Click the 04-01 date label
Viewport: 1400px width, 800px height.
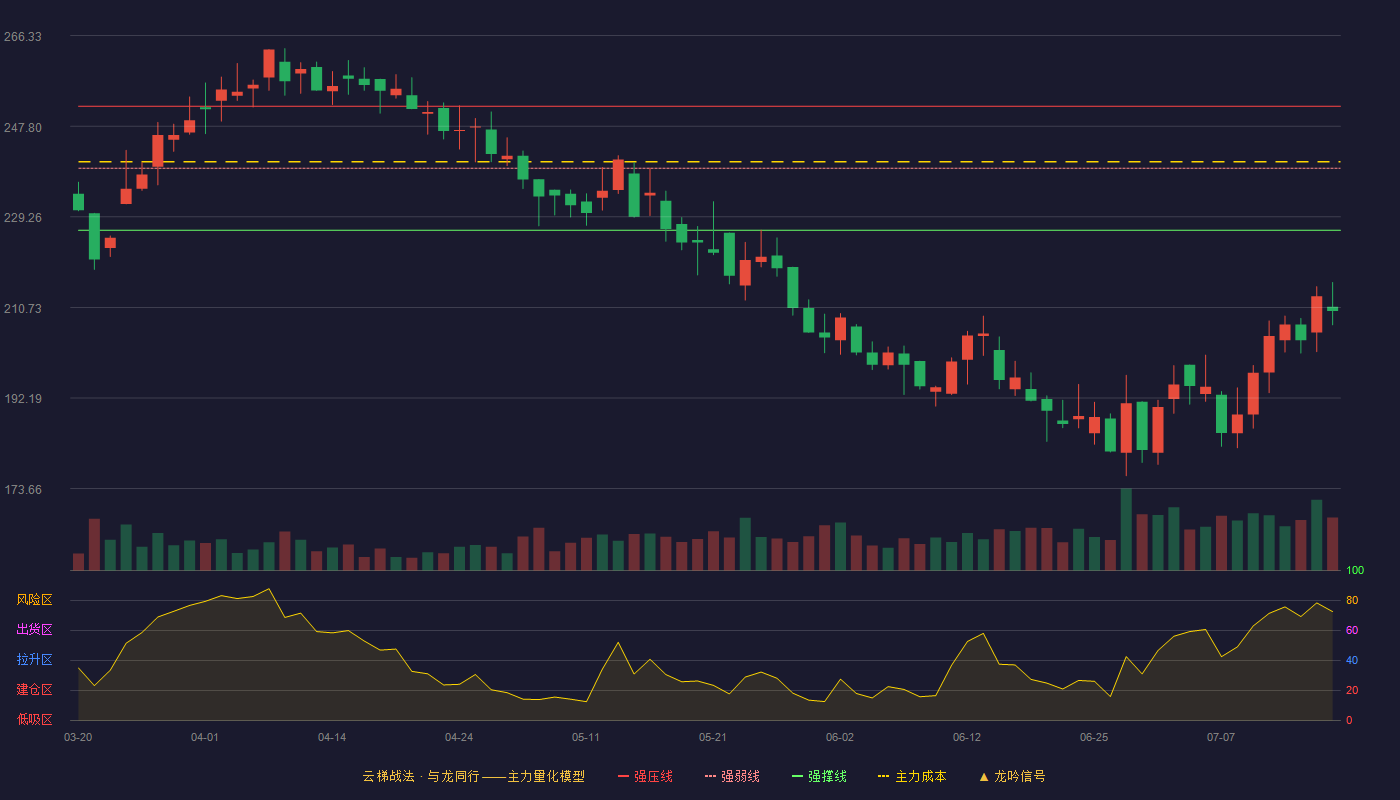pyautogui.click(x=205, y=737)
